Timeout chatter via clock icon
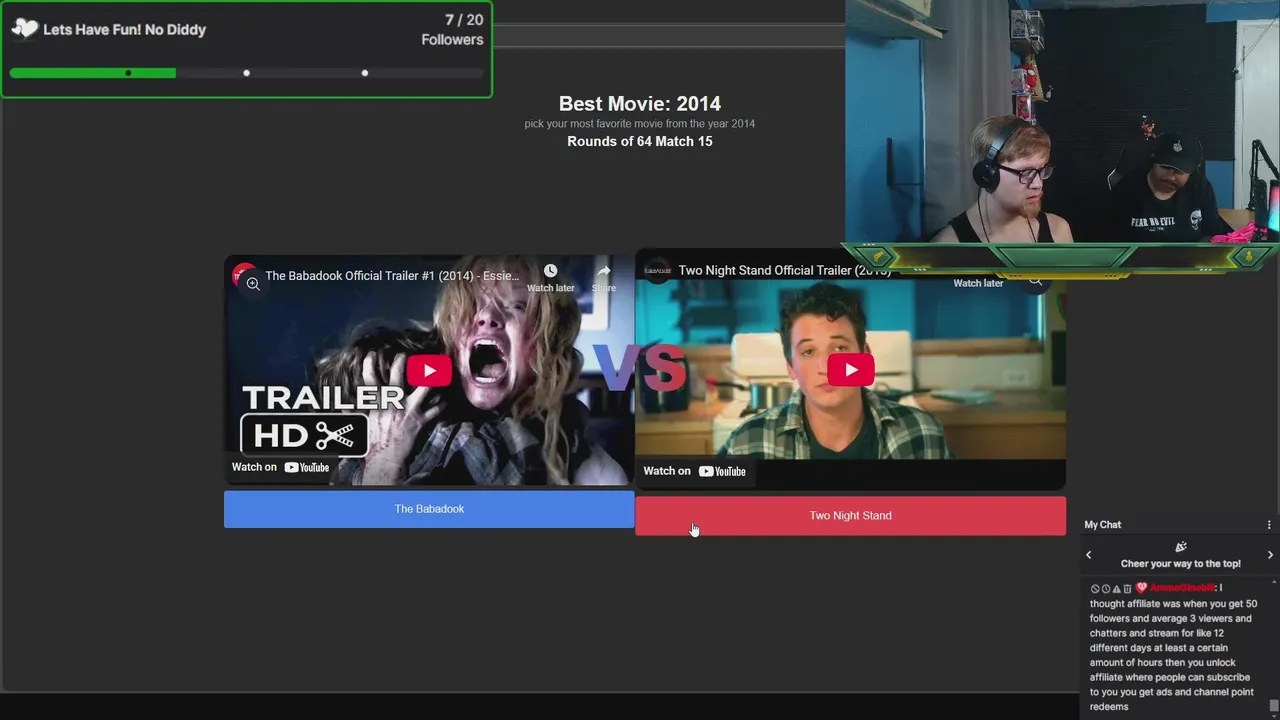This screenshot has height=720, width=1280. pos(1106,589)
